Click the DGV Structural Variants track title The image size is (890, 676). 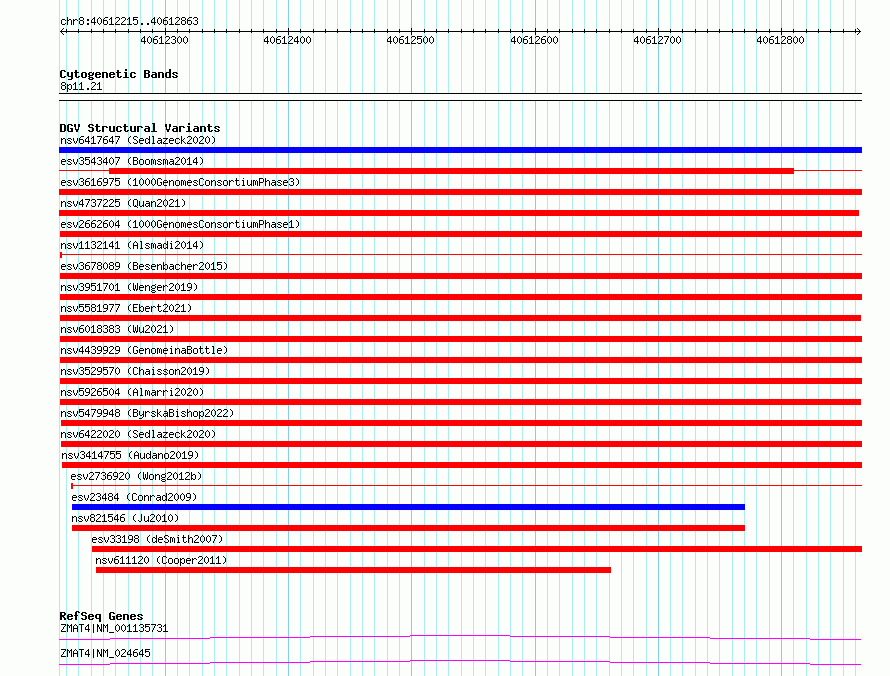pyautogui.click(x=140, y=128)
